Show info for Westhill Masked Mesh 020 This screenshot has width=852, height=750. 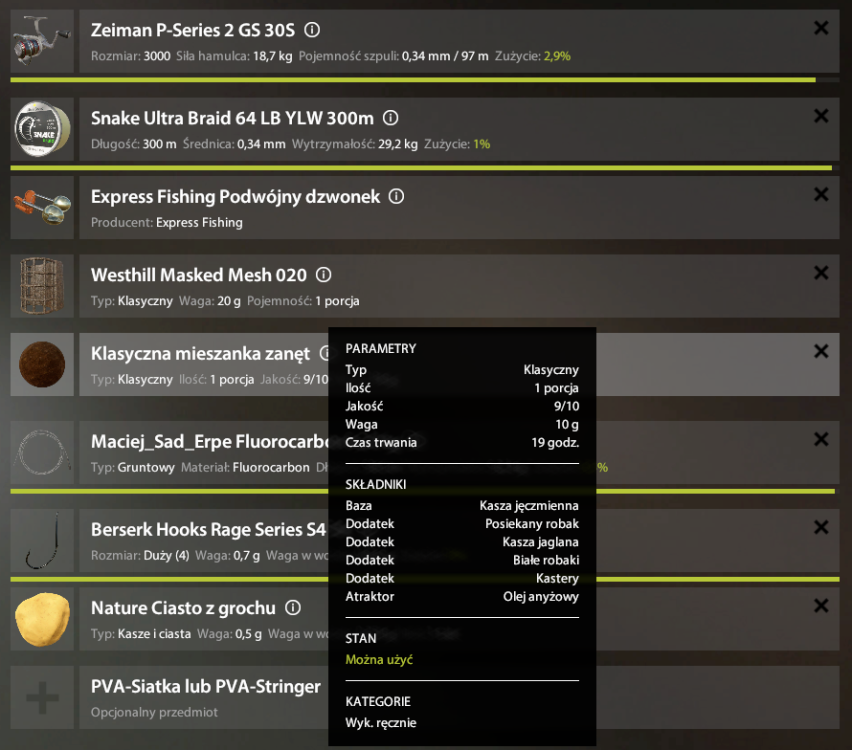click(x=324, y=274)
